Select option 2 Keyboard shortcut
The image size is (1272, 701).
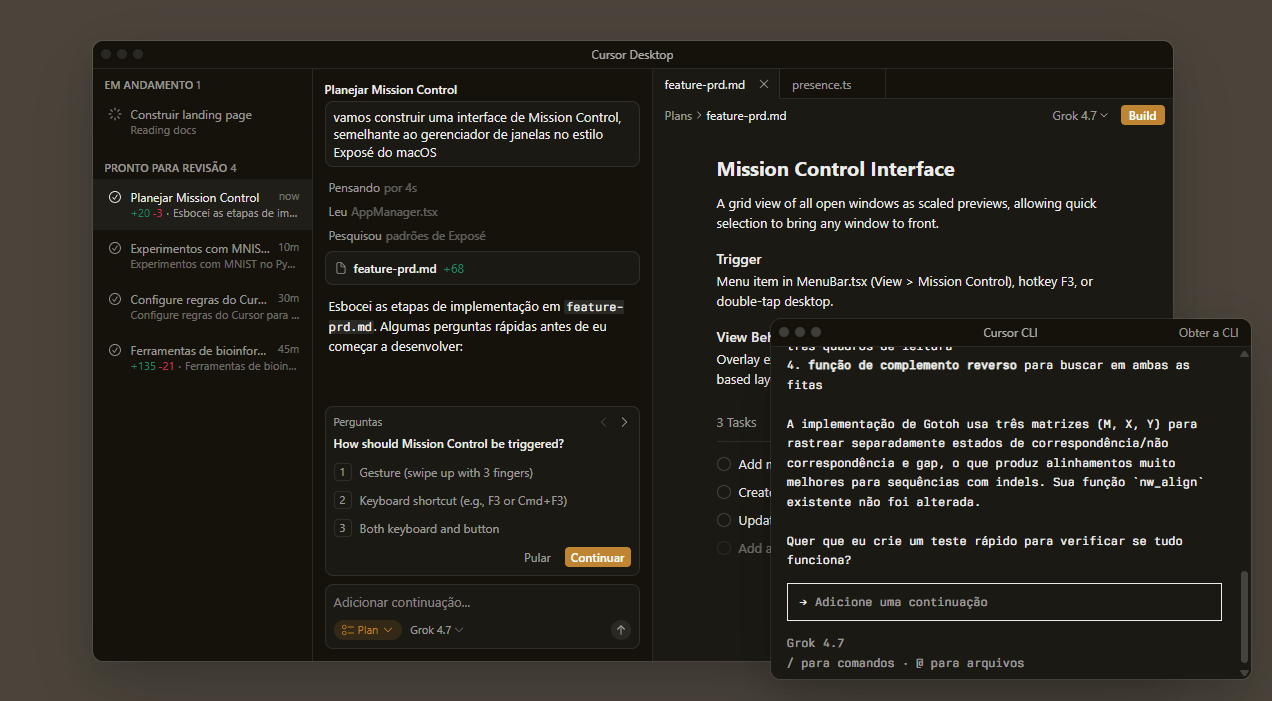click(x=482, y=500)
